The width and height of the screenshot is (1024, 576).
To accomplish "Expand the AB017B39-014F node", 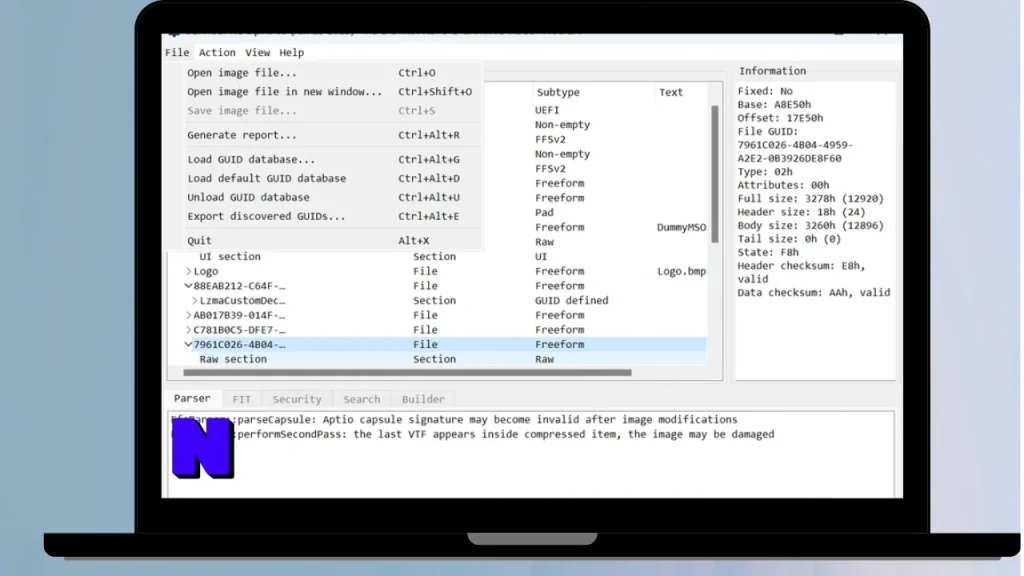I will click(188, 315).
